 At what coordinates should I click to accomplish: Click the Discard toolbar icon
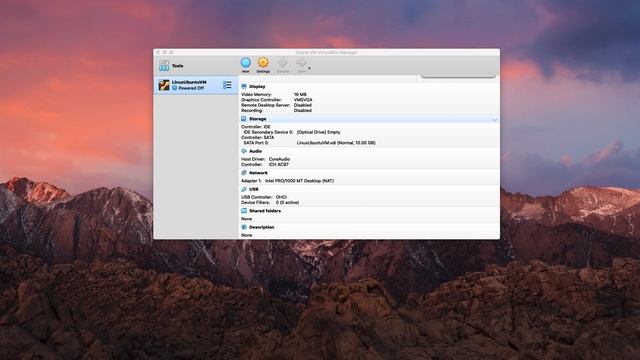(282, 63)
